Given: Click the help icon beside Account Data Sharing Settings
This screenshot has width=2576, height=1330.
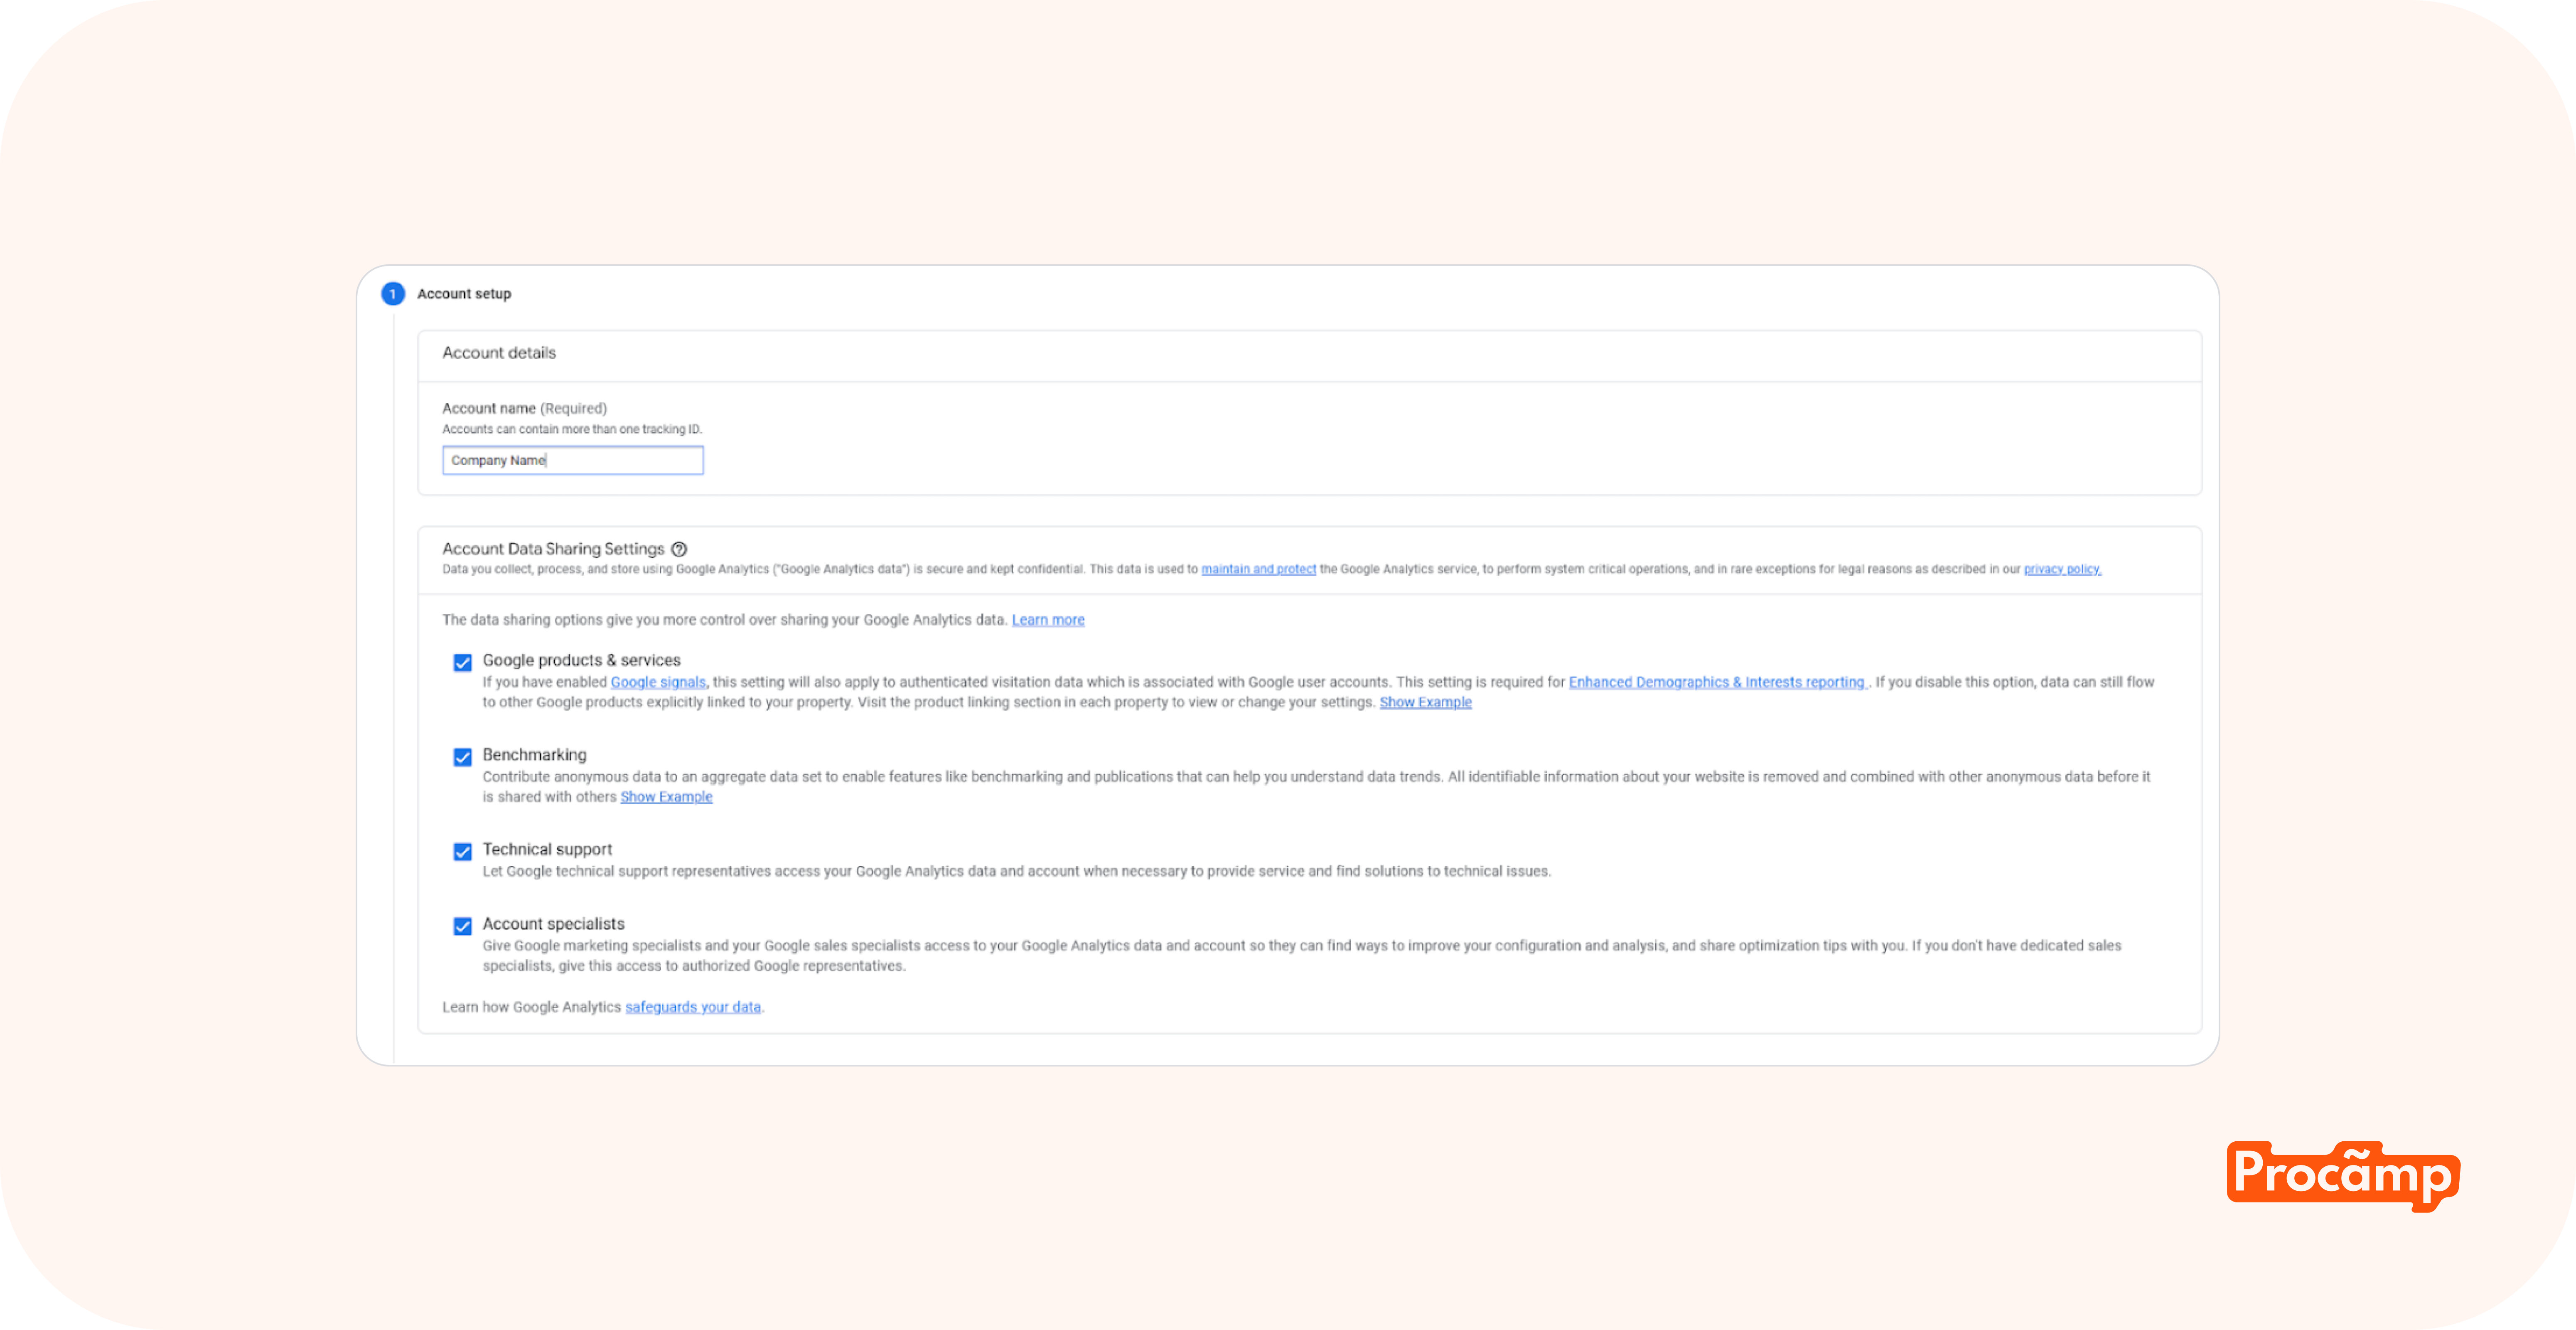Looking at the screenshot, I should click(679, 549).
